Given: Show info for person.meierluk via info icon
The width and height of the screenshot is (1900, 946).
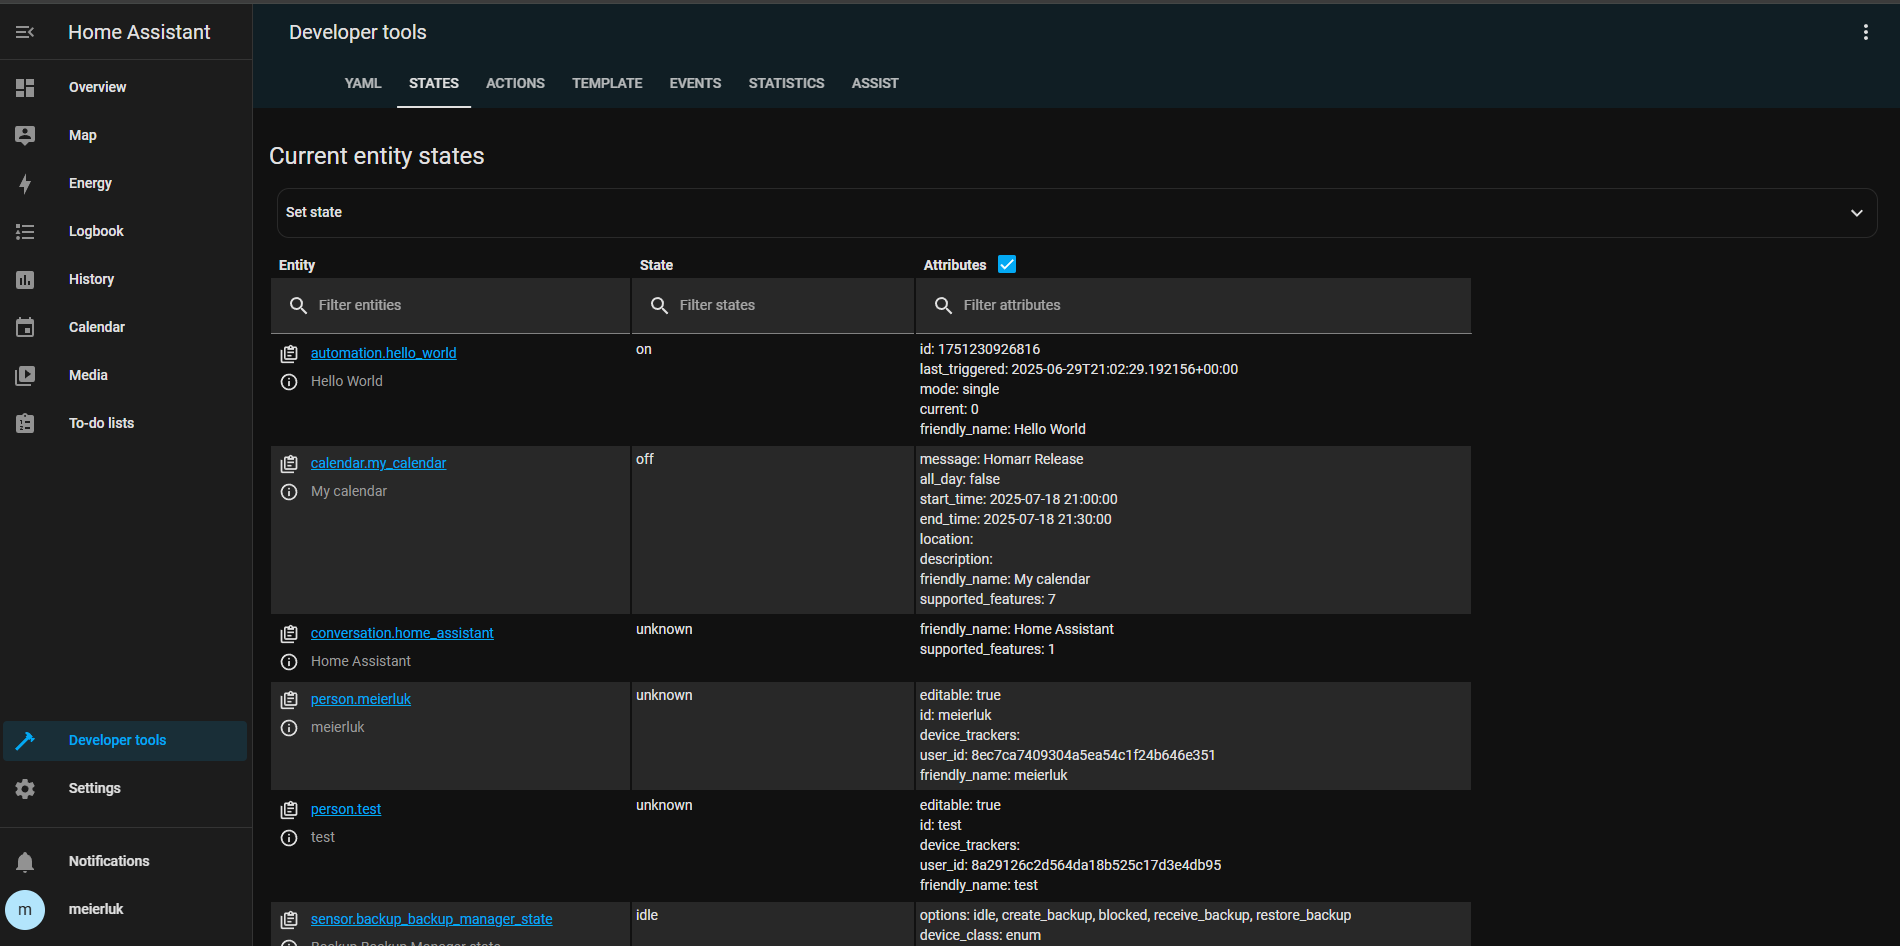Looking at the screenshot, I should point(289,727).
